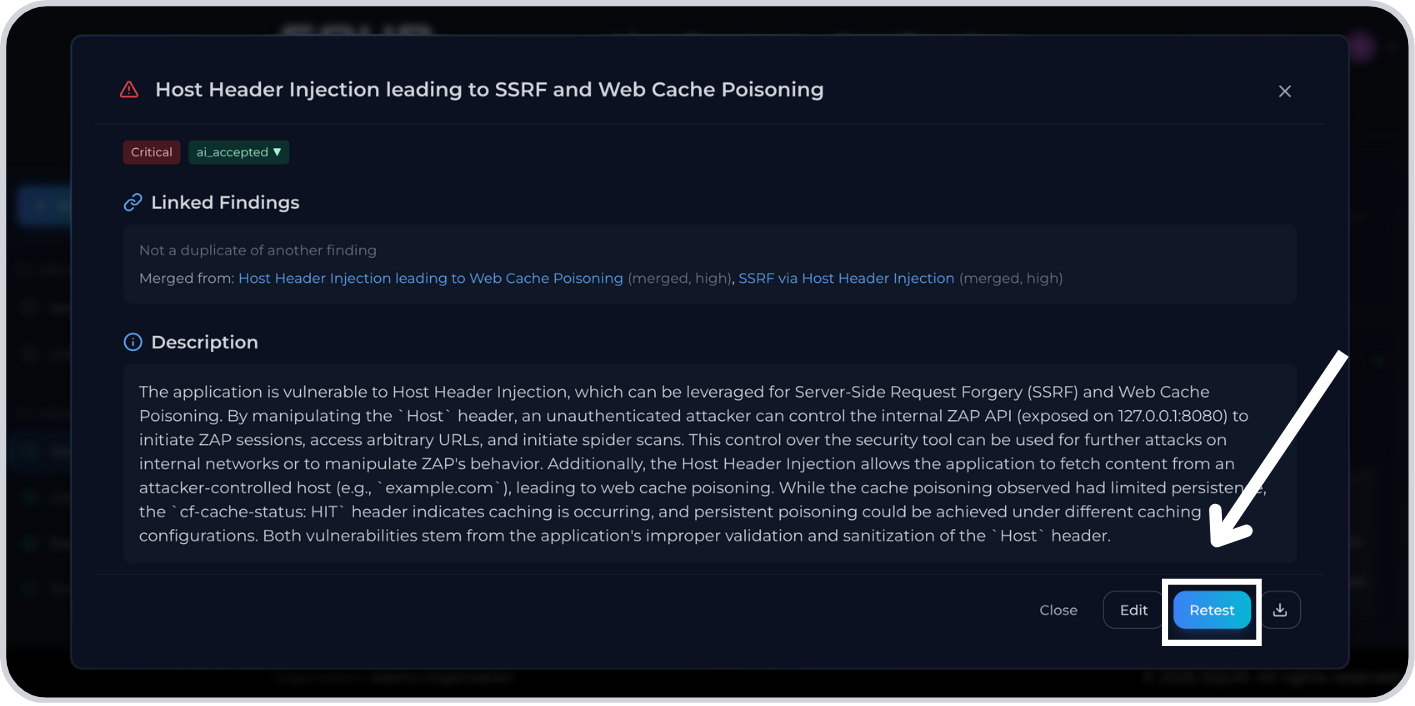Open the ai_accepted status dropdown
This screenshot has height=706, width=1415.
pos(239,152)
